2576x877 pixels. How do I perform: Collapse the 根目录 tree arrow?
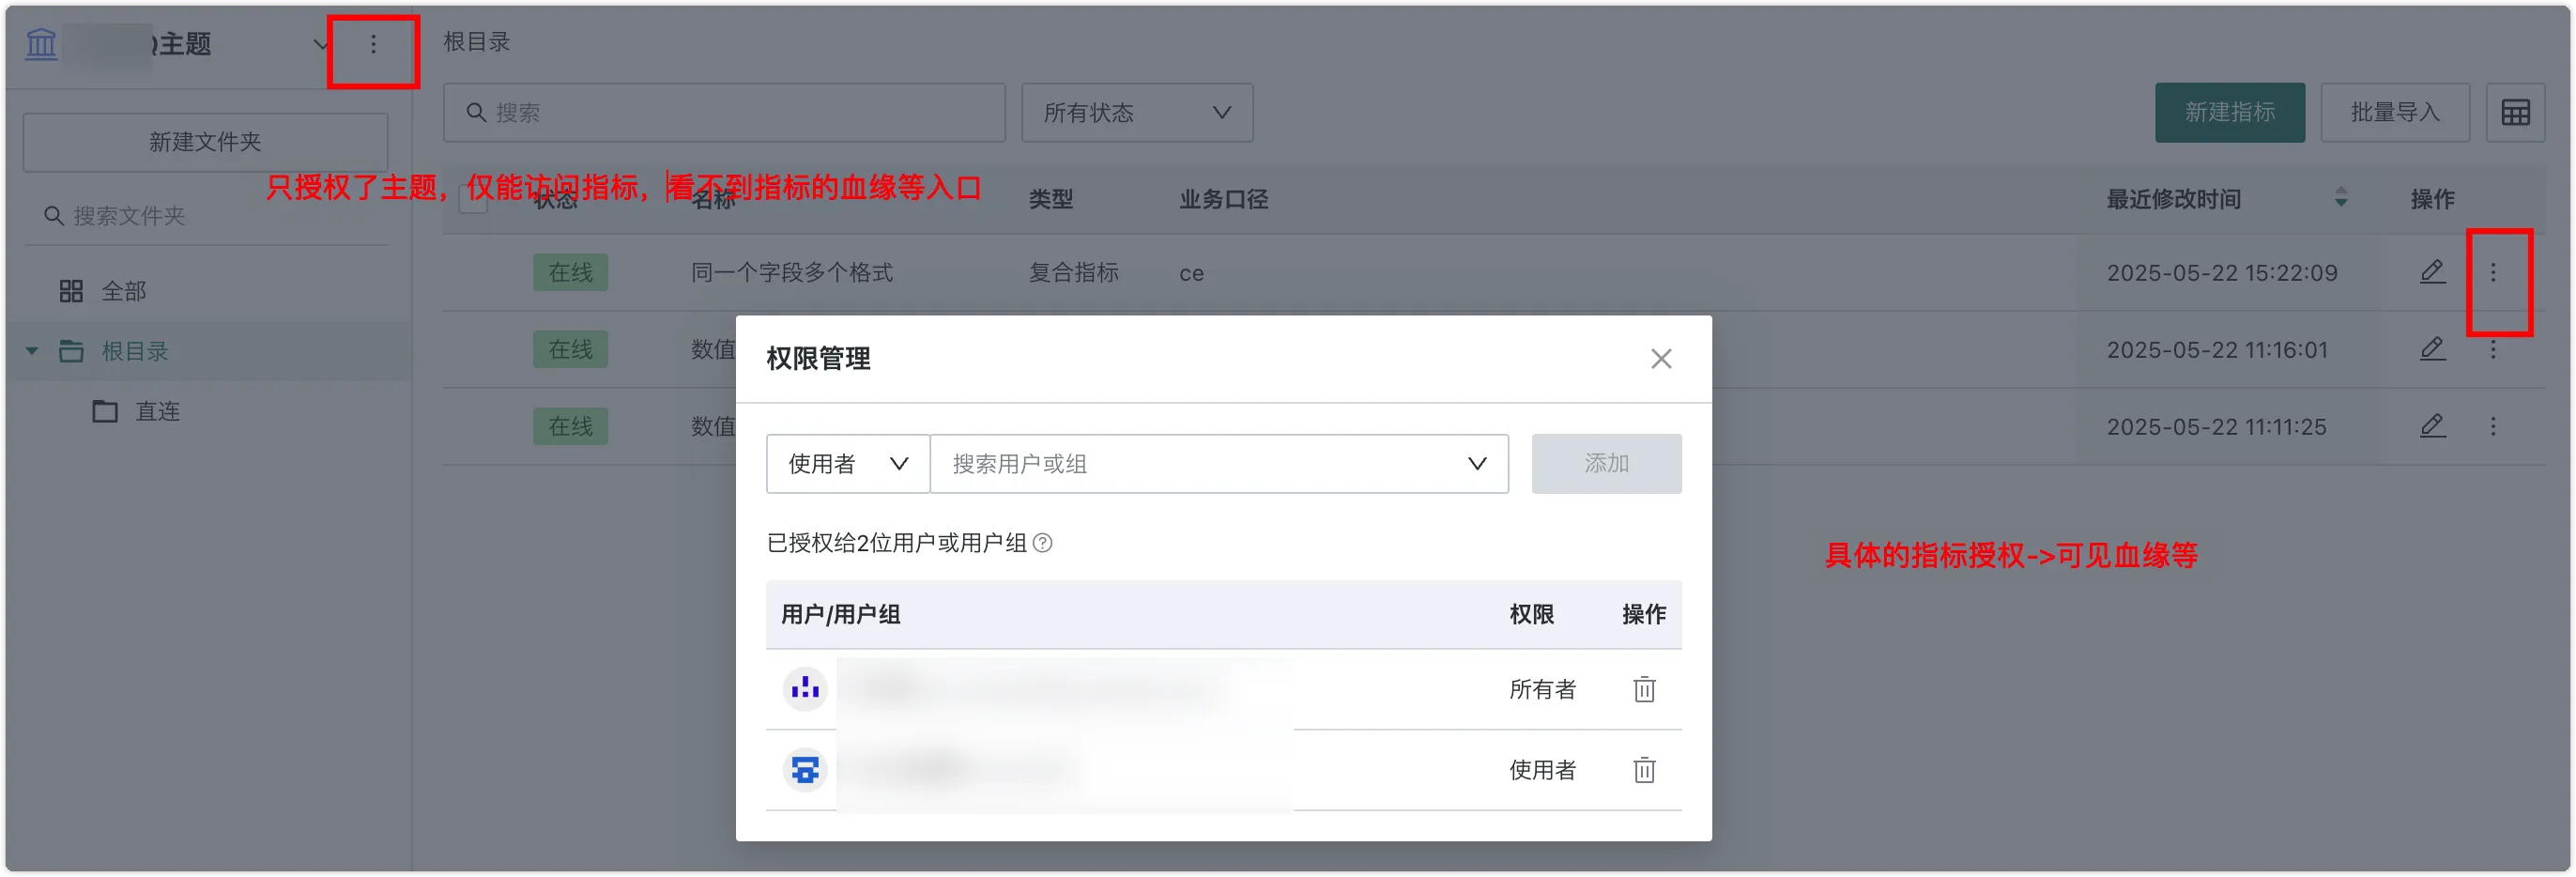coord(32,352)
